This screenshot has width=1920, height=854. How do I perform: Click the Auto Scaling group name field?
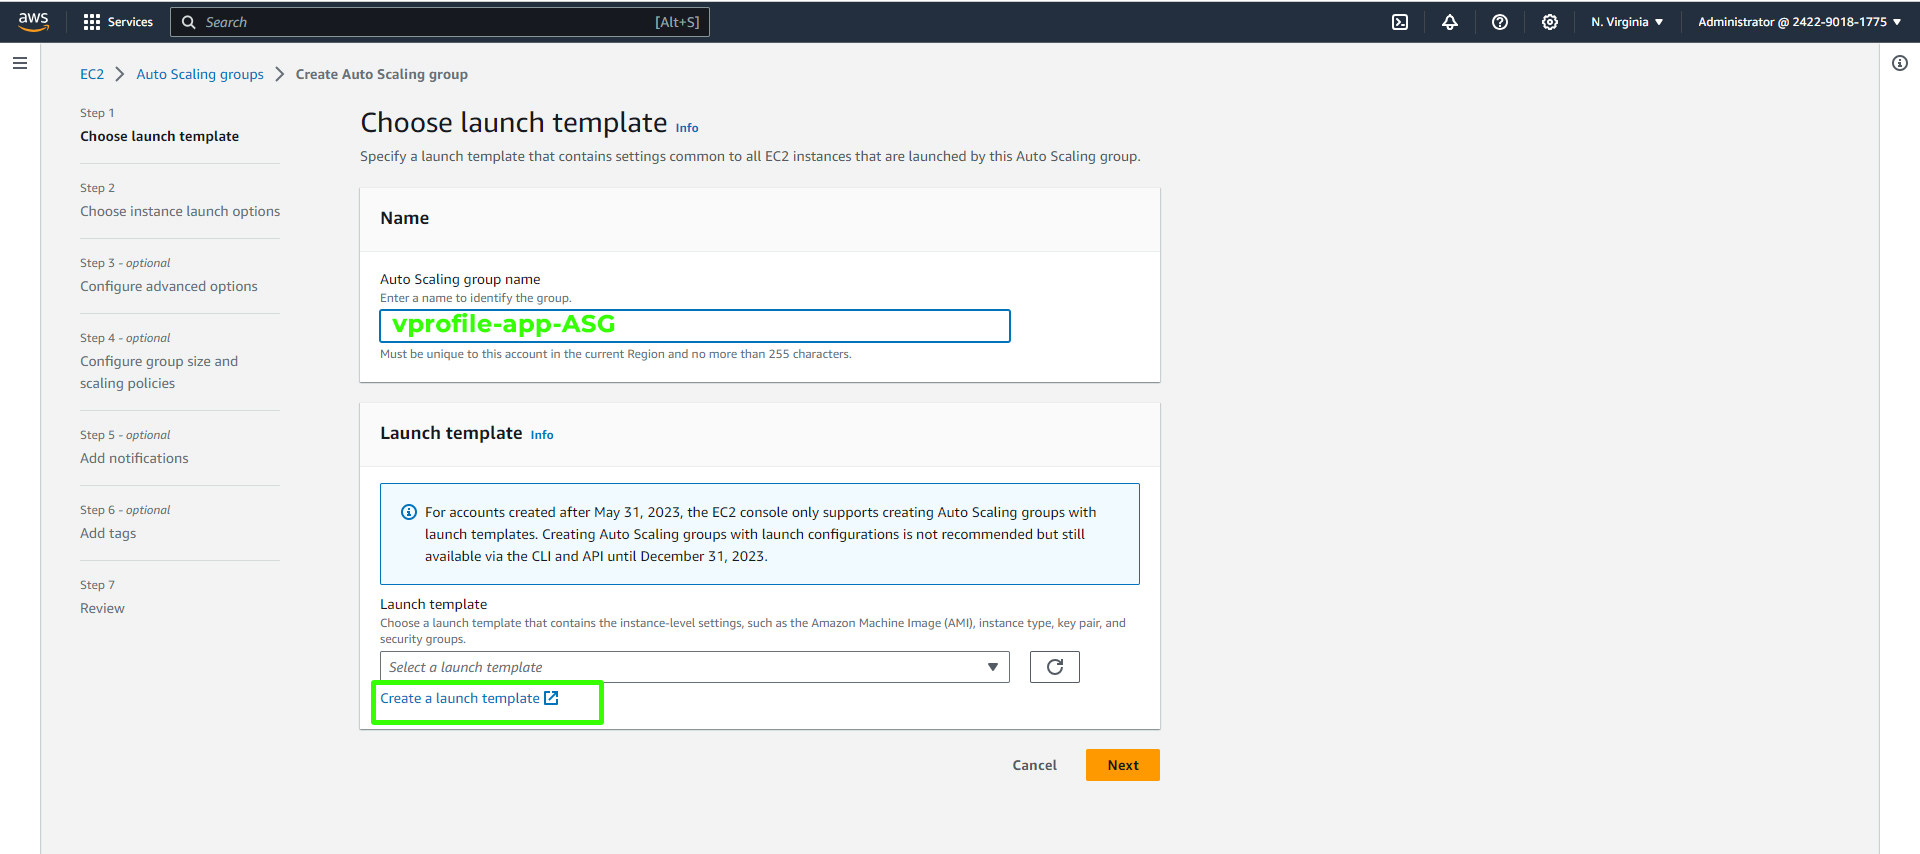point(695,326)
